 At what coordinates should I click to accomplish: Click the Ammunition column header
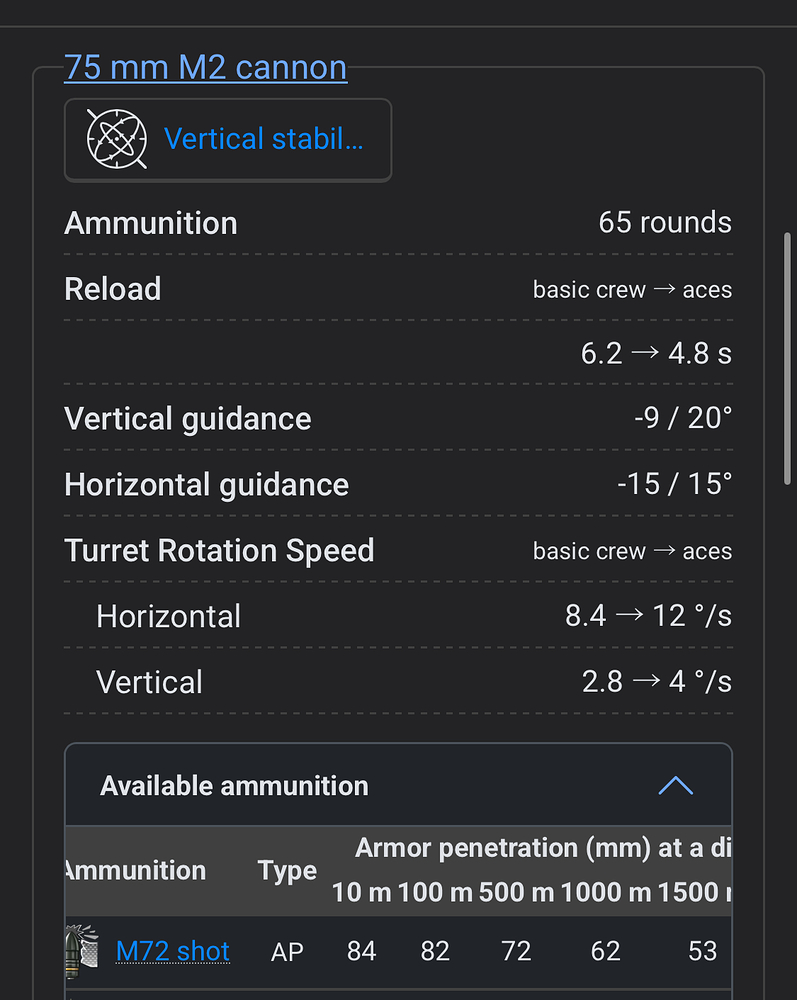coord(136,870)
